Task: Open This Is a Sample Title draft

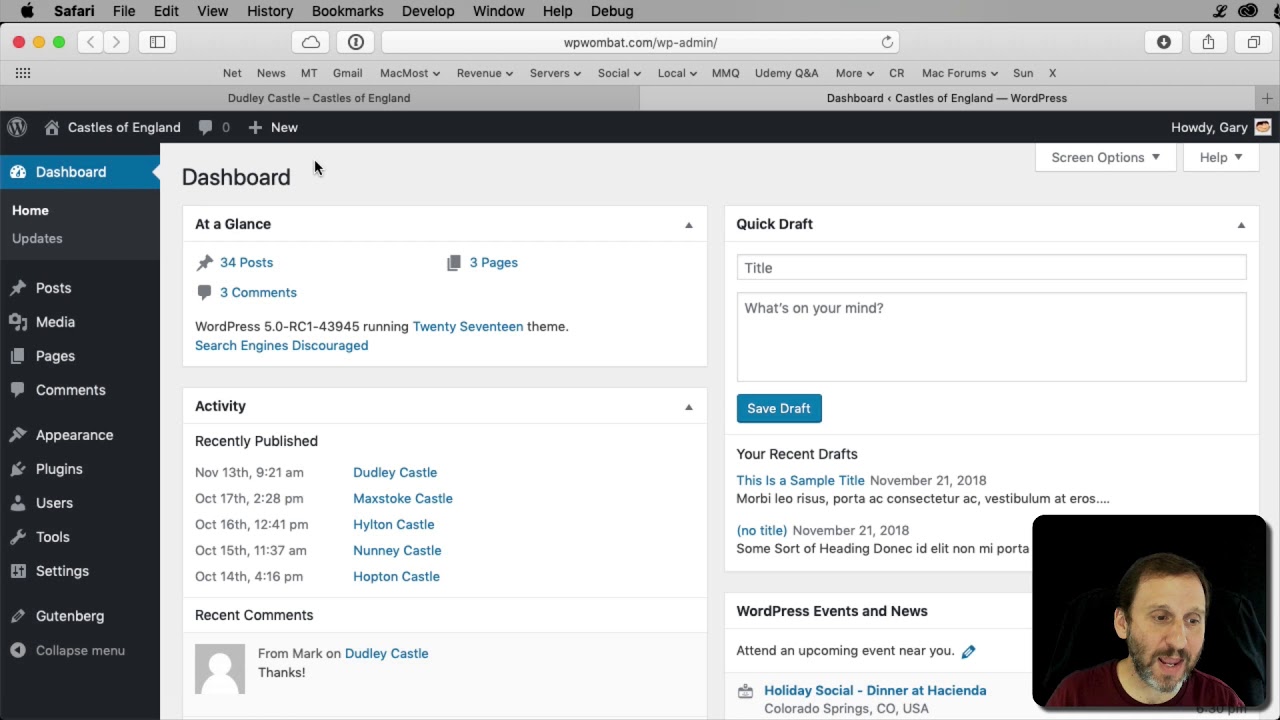Action: coord(800,480)
